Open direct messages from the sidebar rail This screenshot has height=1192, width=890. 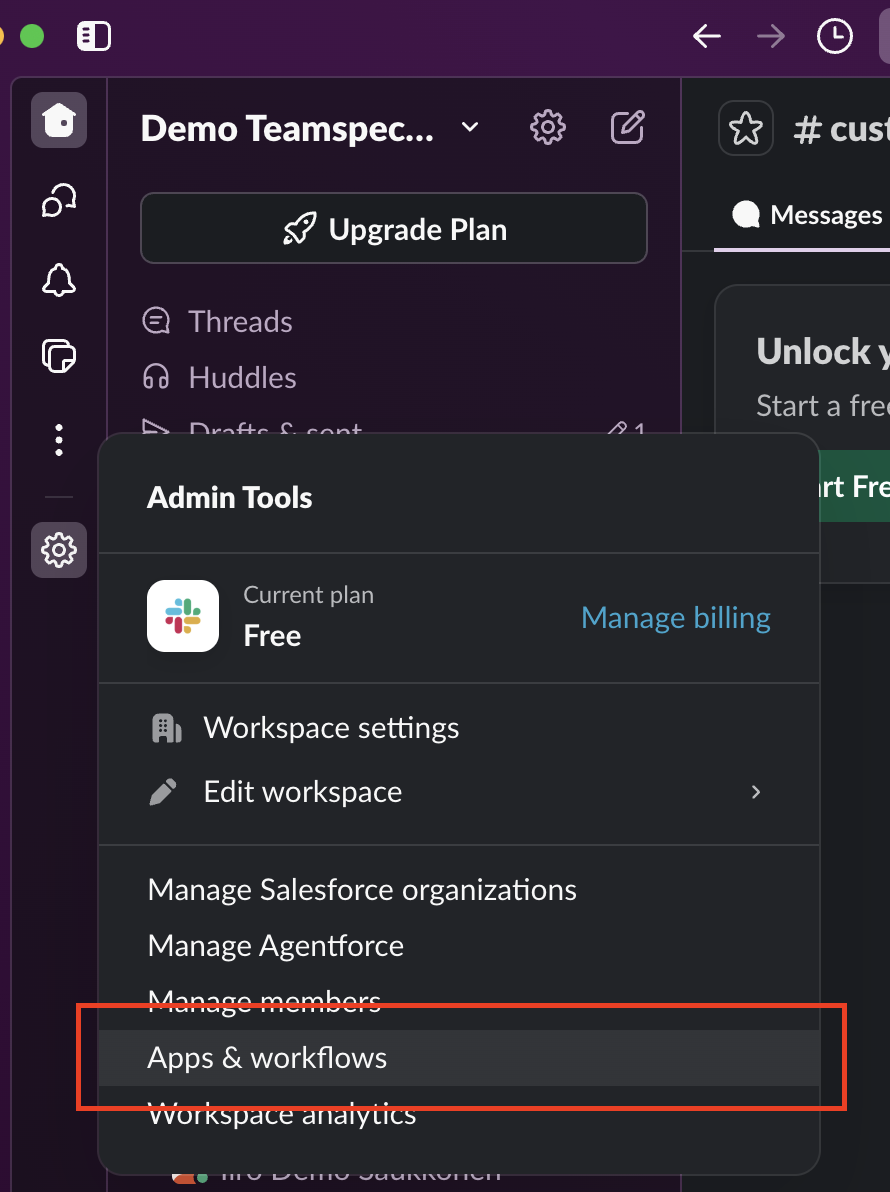point(58,200)
